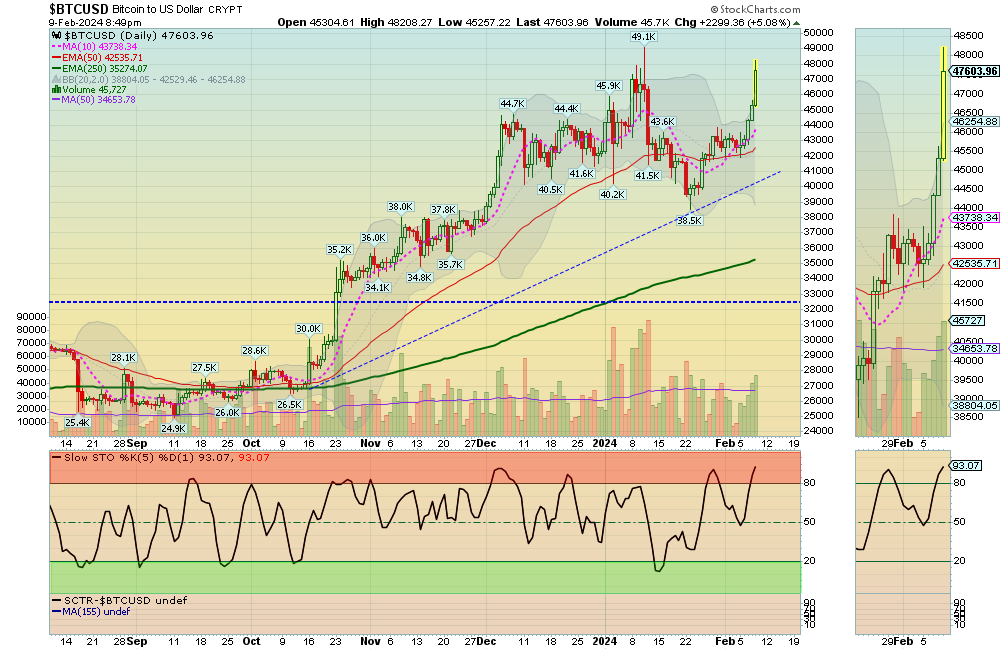
Task: Click the 27.5K price label
Action: (x=205, y=368)
